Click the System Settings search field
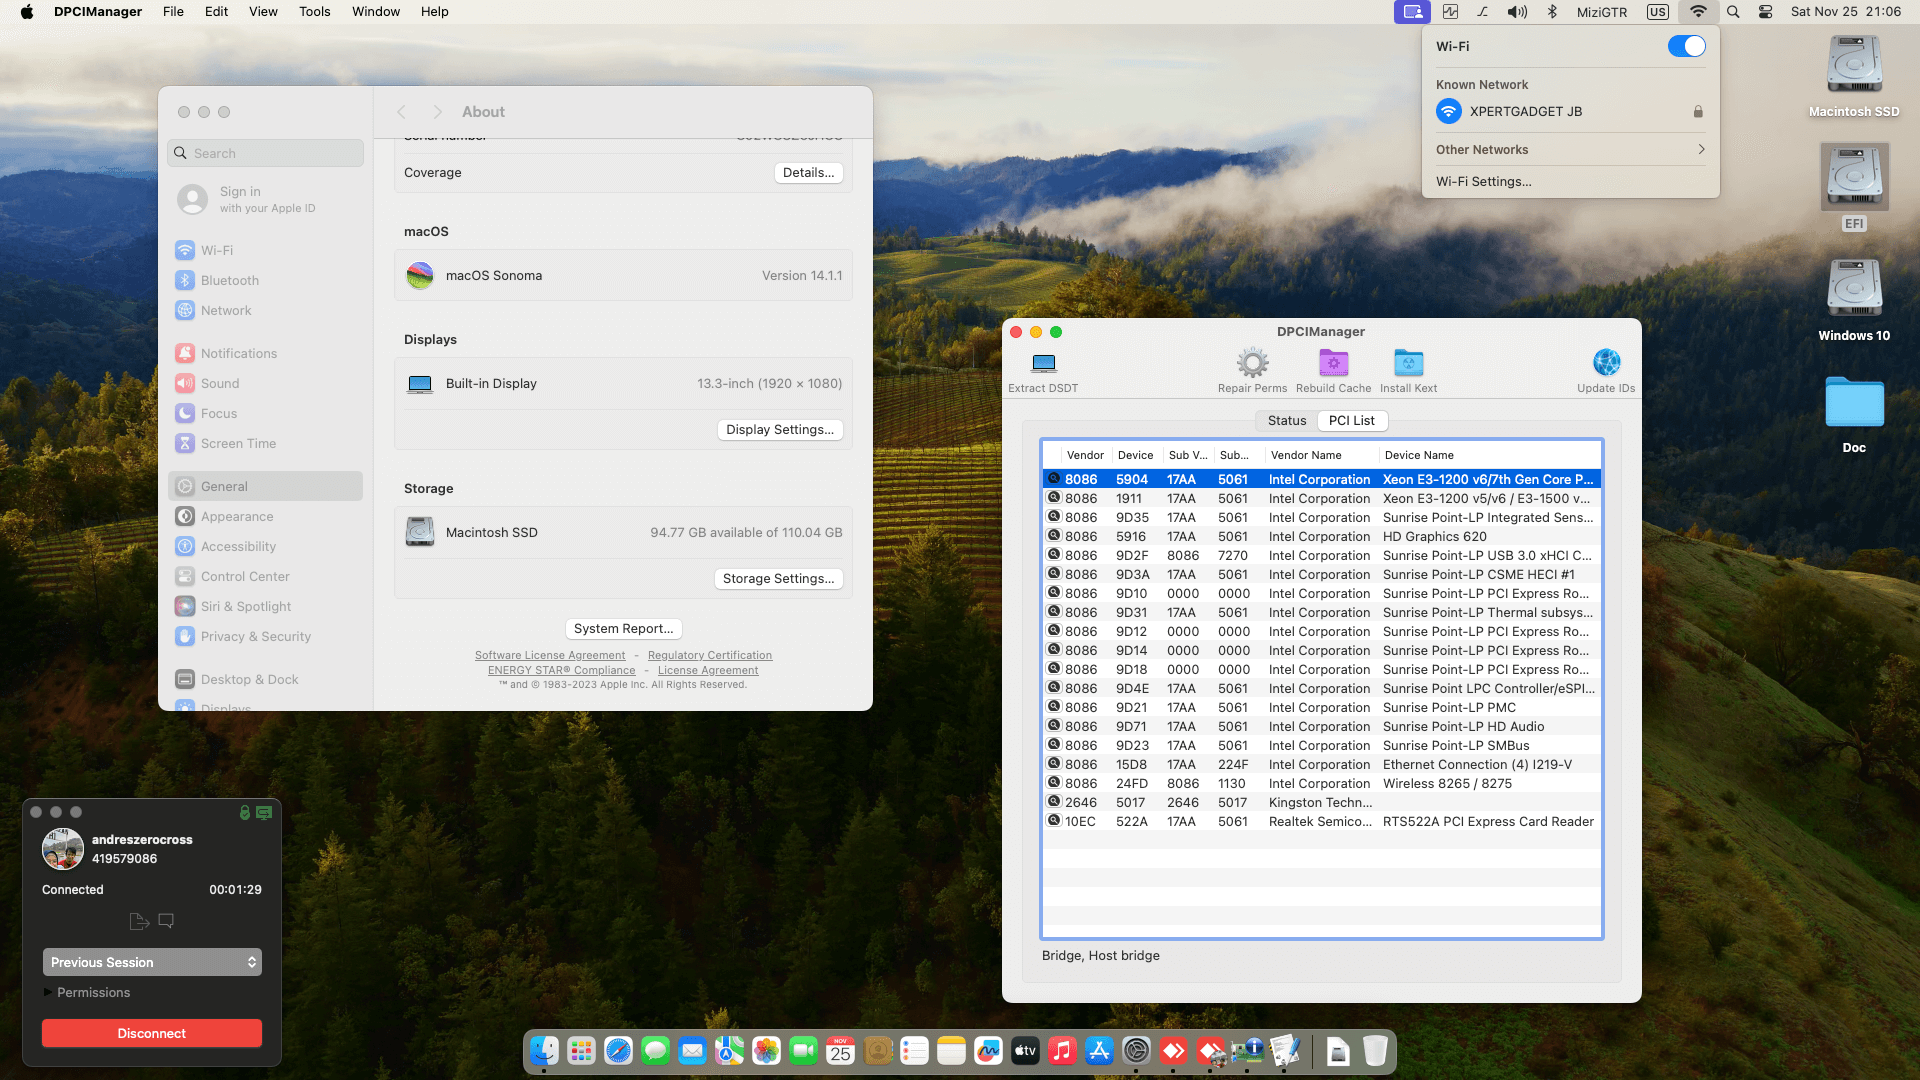The height and width of the screenshot is (1080, 1920). (x=266, y=153)
